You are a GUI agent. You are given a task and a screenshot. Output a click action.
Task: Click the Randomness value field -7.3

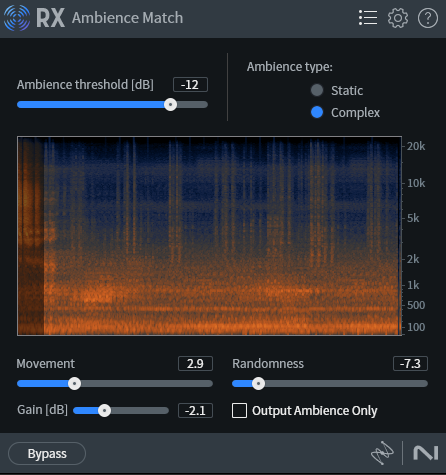[x=410, y=363]
